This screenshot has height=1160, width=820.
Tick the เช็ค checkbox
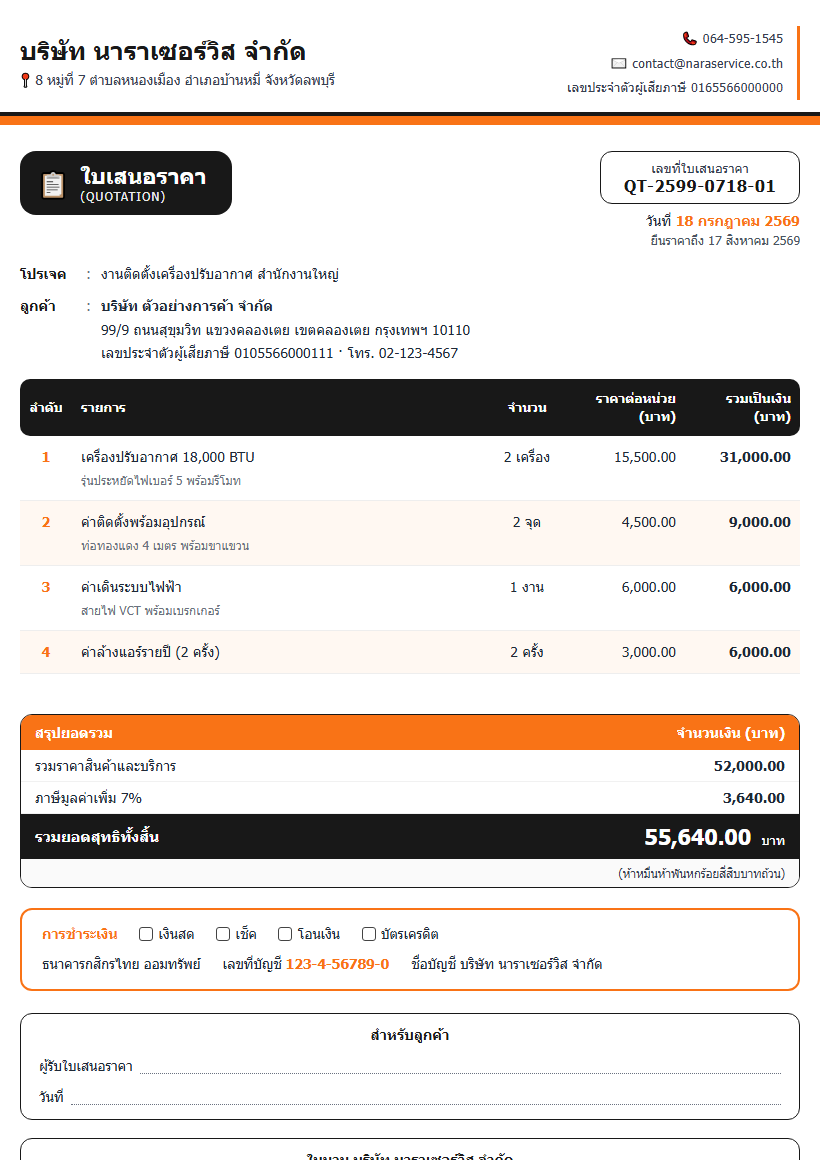click(x=223, y=934)
